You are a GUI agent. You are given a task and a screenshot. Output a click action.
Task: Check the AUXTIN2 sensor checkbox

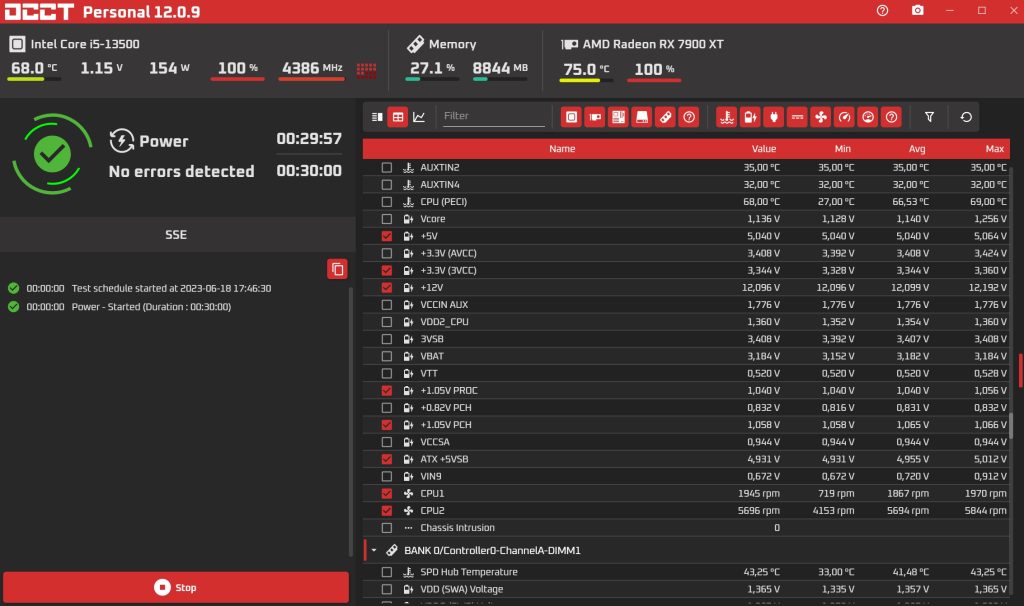pos(387,168)
